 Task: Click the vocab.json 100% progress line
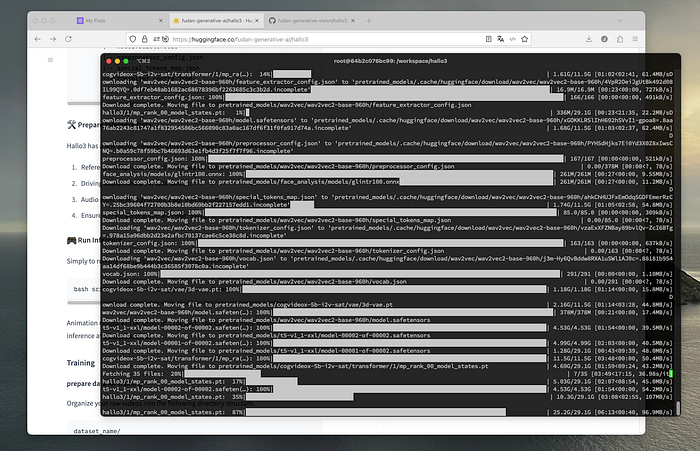387,274
